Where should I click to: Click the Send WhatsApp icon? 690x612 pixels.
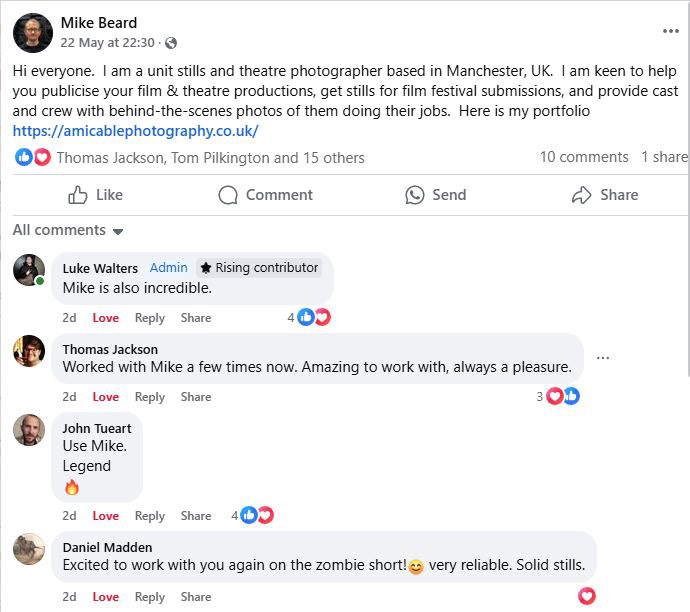point(415,195)
